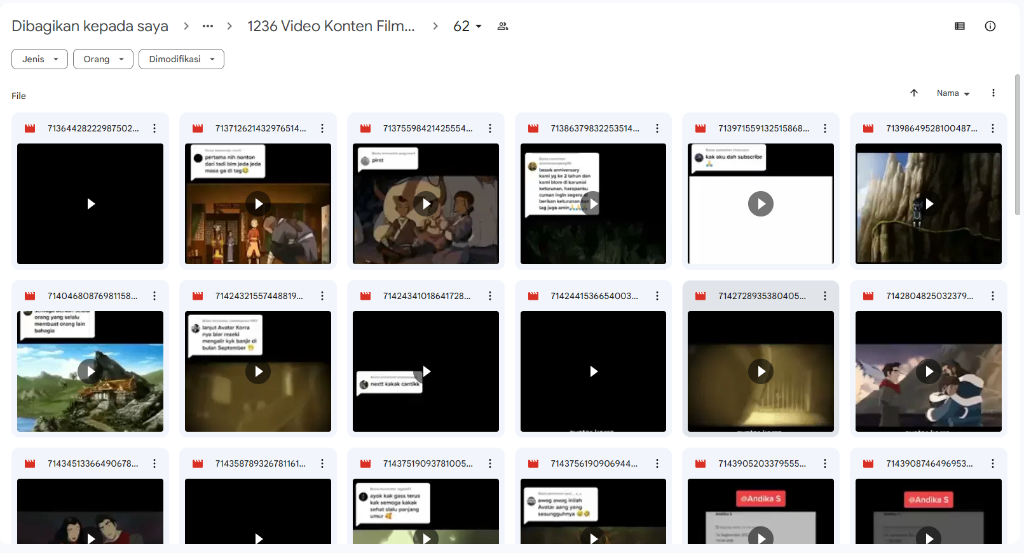Click the three-dot menu beside the Nama sort

pyautogui.click(x=993, y=93)
